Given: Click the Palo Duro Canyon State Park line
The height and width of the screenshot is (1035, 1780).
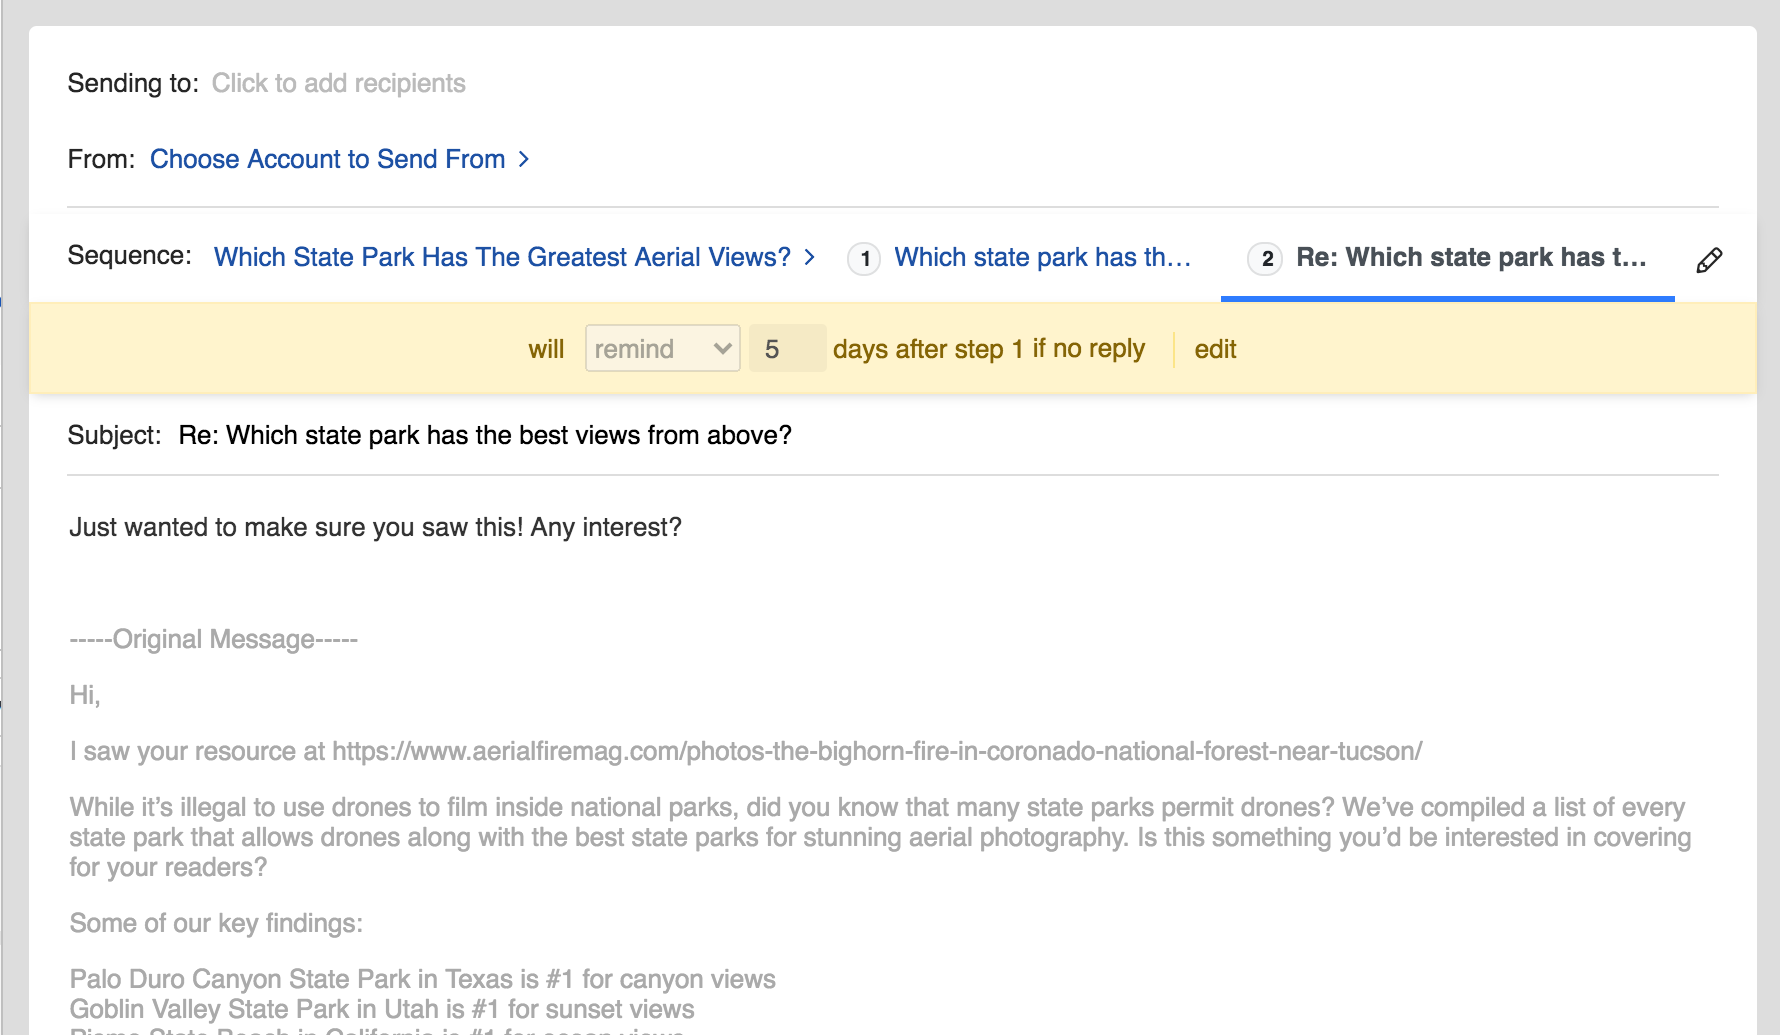Looking at the screenshot, I should (x=422, y=979).
